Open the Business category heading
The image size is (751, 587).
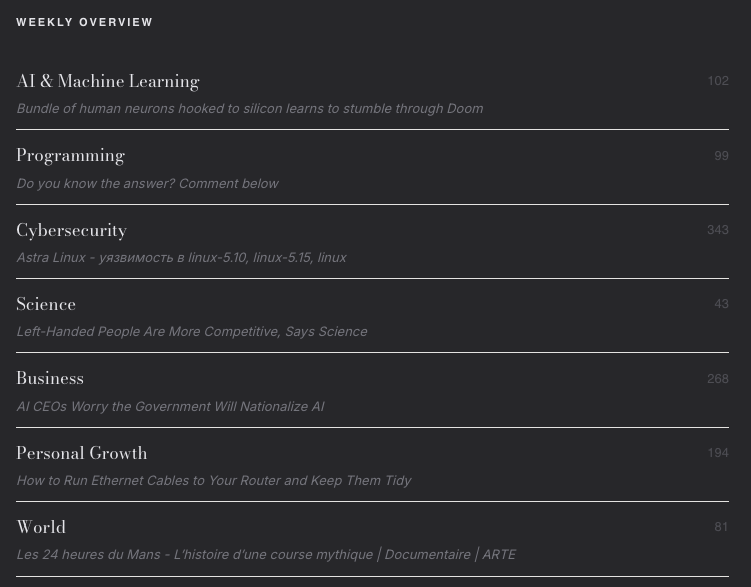point(50,378)
